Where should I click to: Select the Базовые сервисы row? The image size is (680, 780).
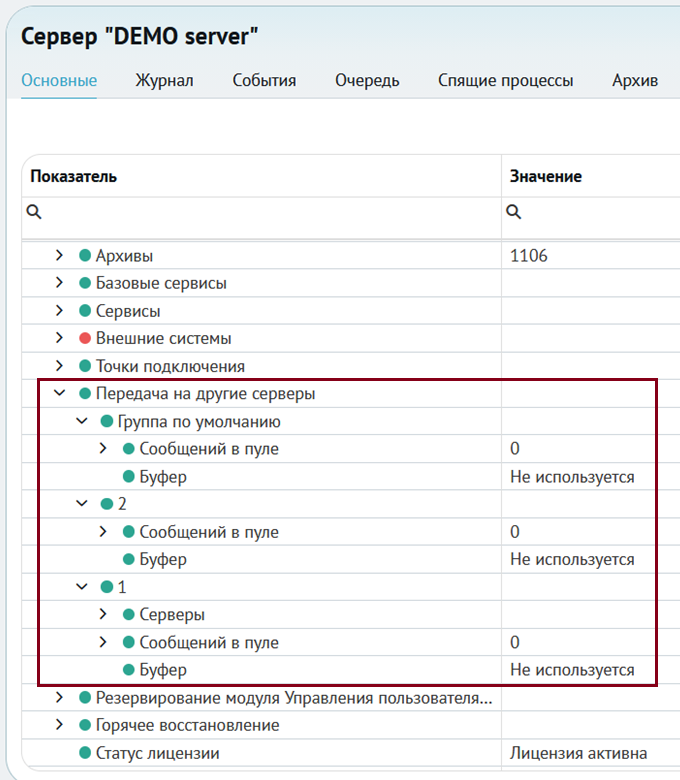tap(262, 283)
